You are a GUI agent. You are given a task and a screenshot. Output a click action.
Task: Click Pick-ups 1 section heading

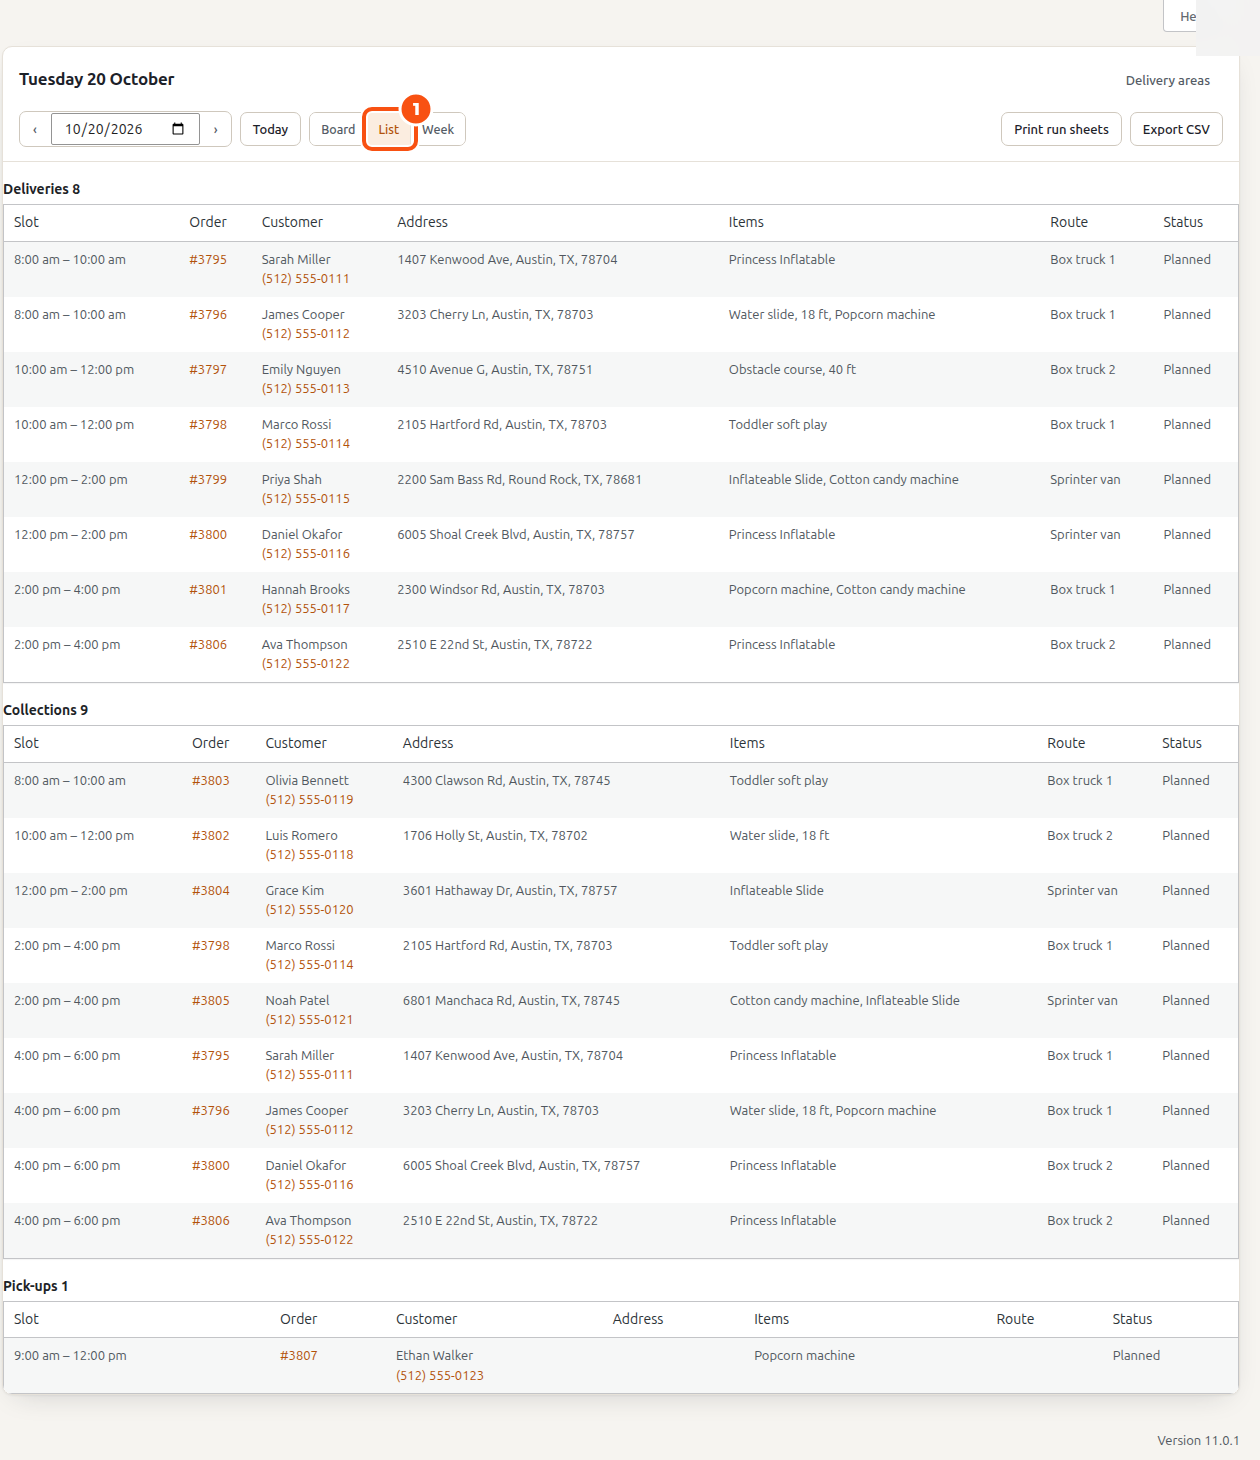coord(36,1286)
